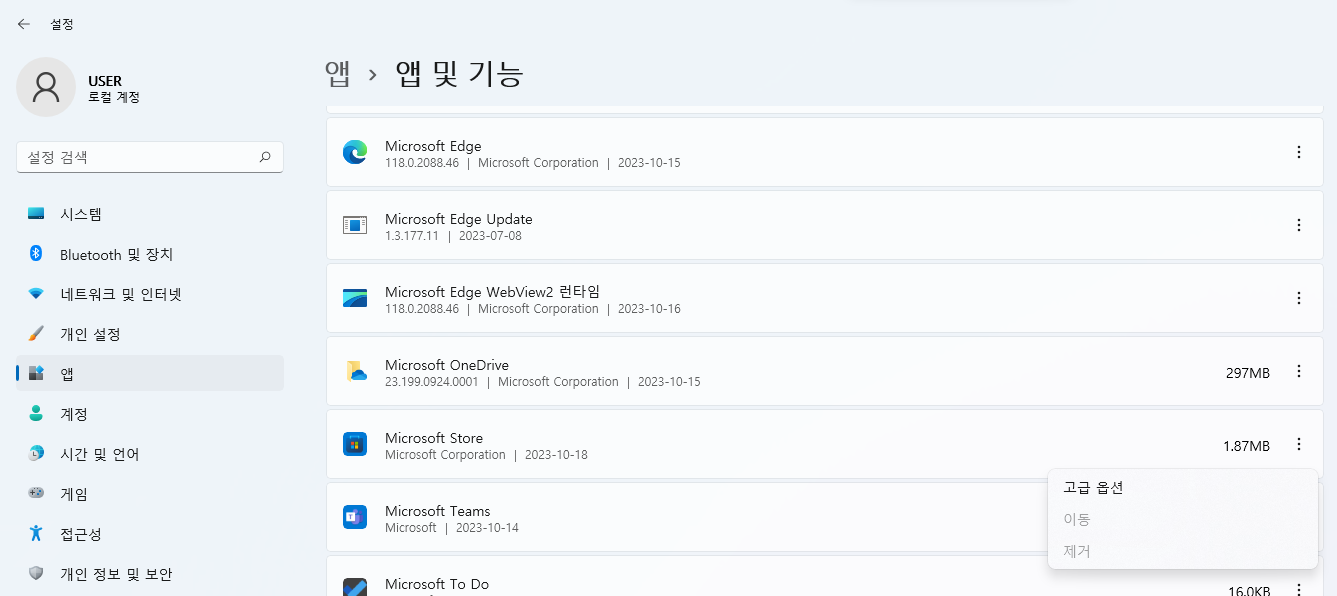Viewport: 1337px width, 596px height.
Task: Click the Microsoft Edge app icon
Action: [x=355, y=152]
